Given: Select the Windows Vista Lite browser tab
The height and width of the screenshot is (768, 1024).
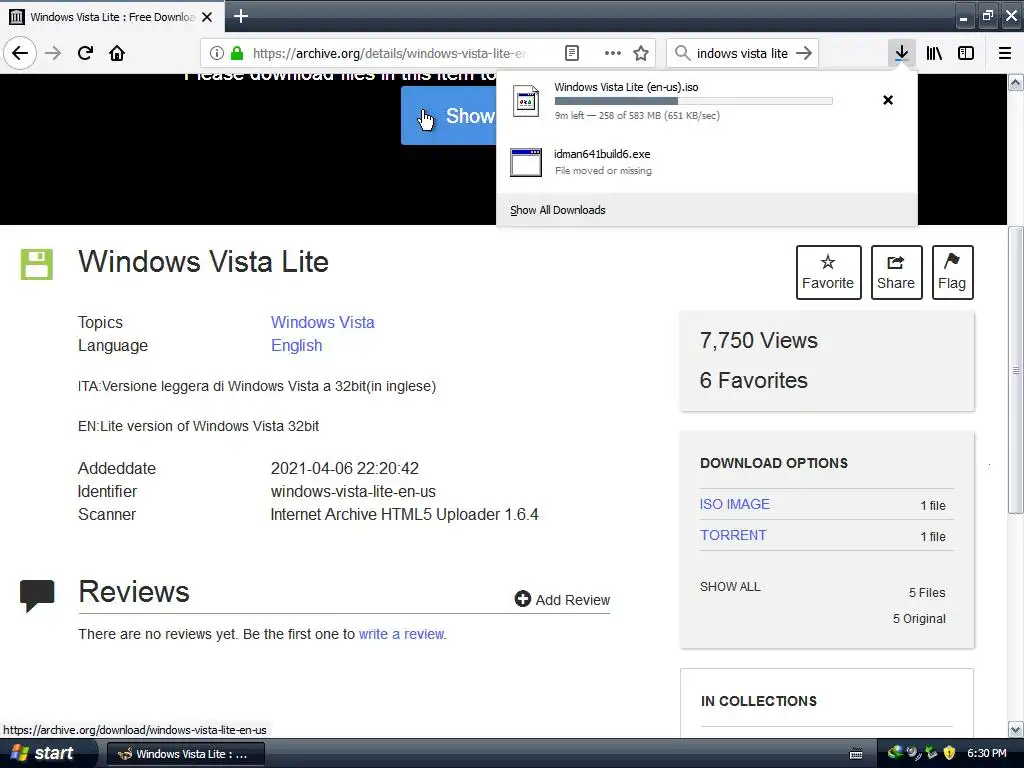Looking at the screenshot, I should pos(112,16).
